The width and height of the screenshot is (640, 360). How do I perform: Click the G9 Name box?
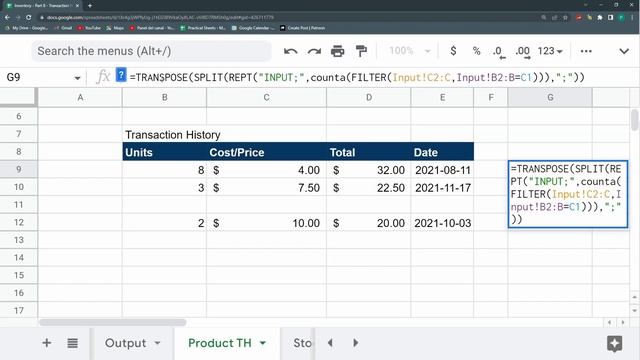(39, 77)
